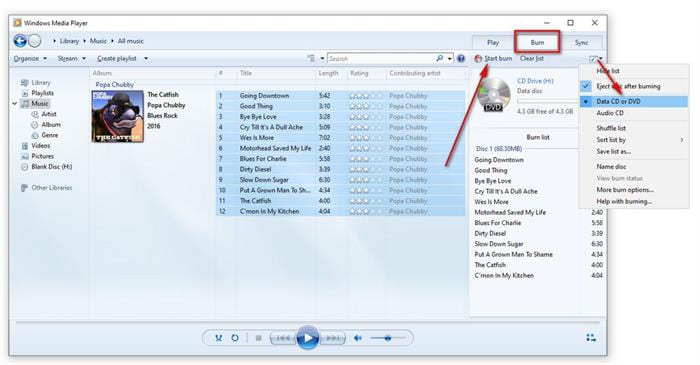Open the Stream dropdown menu

click(x=71, y=58)
